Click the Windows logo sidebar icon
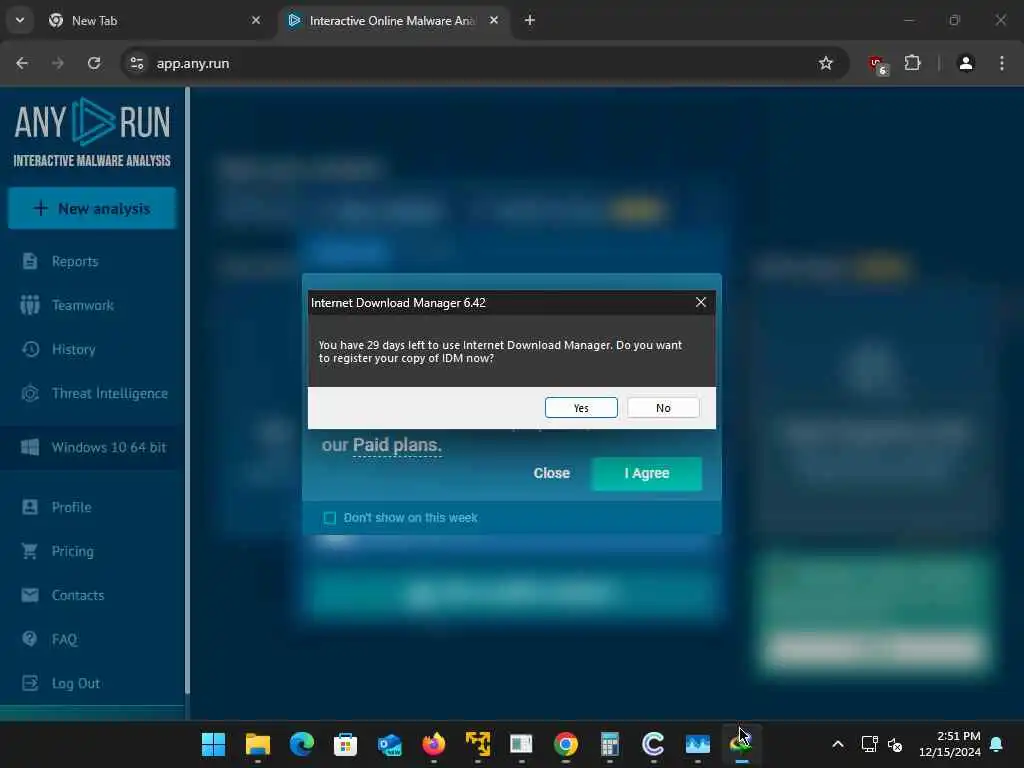Image resolution: width=1024 pixels, height=768 pixels. [30, 447]
